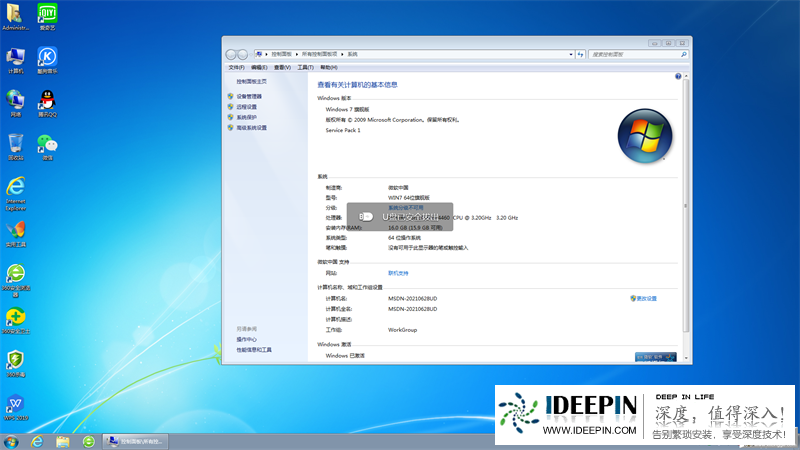Launch the 360 antivirus shield shortcut
Screen dimensions: 800x450
click(16, 364)
